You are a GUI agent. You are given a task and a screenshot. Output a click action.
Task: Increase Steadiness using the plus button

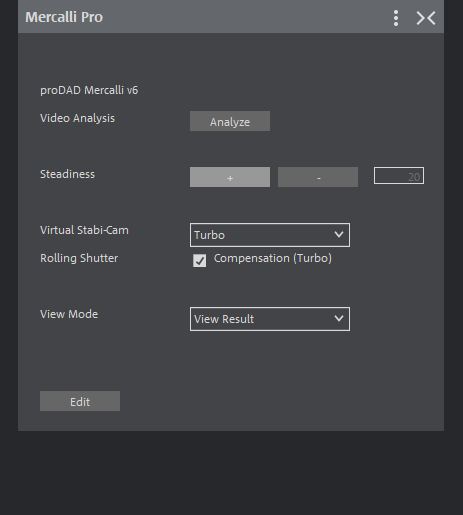pos(230,177)
